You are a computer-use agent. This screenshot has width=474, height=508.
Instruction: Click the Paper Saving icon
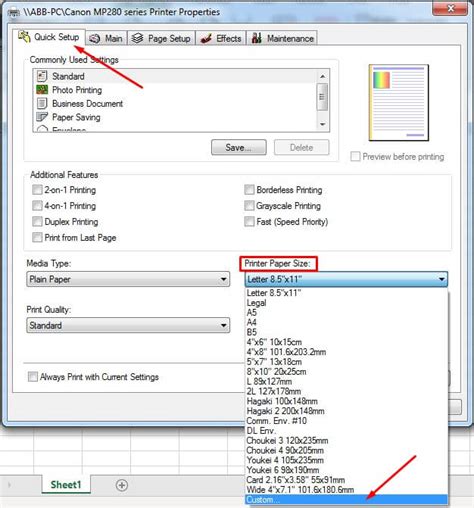point(42,117)
